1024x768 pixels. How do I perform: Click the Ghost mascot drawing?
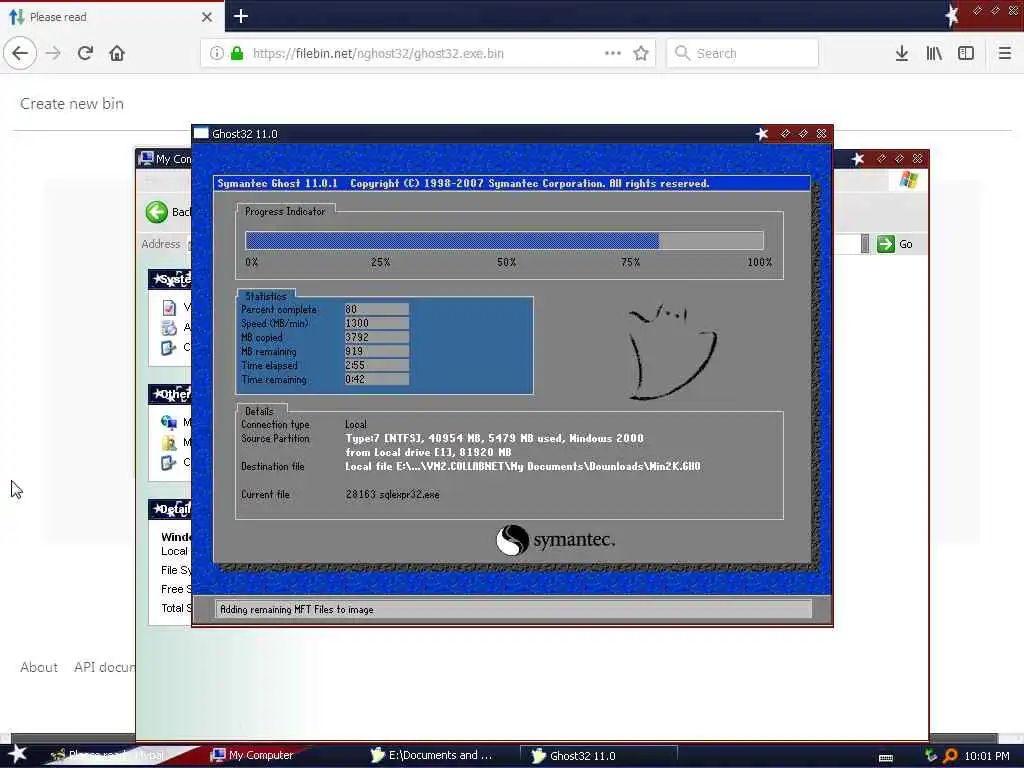click(x=671, y=351)
